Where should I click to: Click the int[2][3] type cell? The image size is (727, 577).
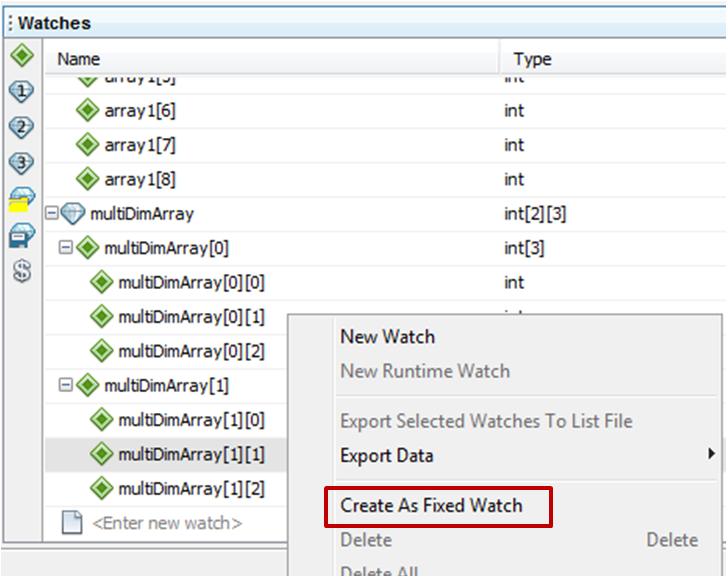[536, 214]
